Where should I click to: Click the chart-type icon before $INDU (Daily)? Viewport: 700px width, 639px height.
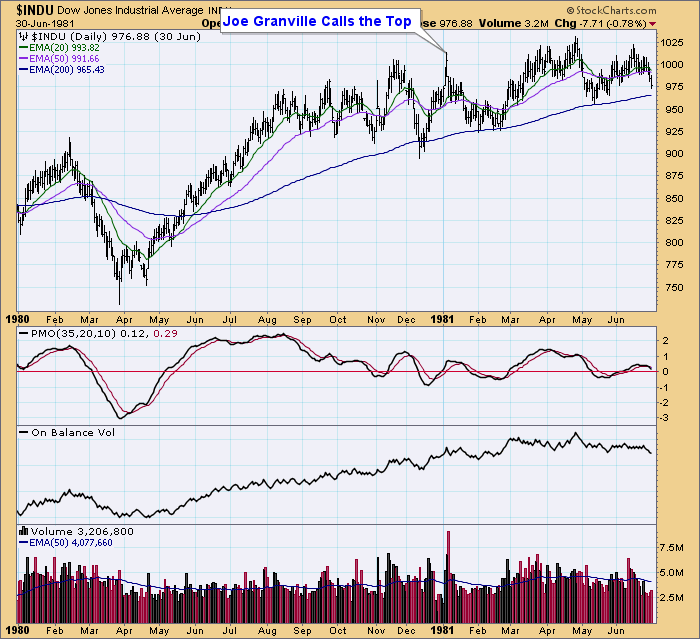click(x=25, y=37)
